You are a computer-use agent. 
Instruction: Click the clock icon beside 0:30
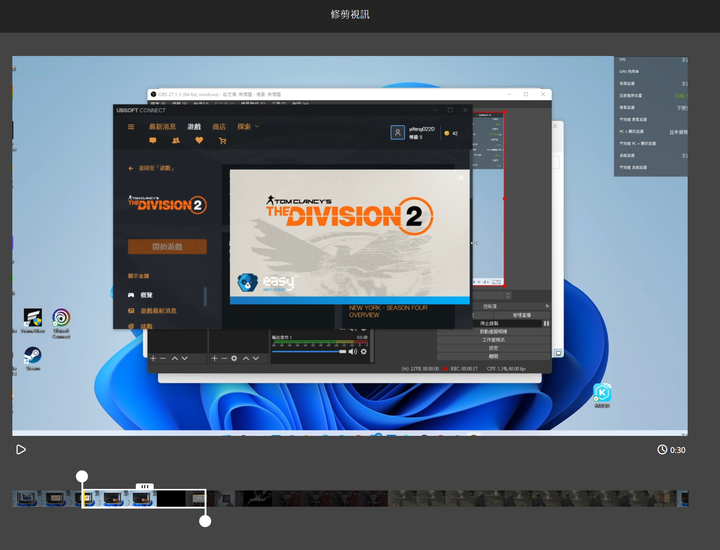click(x=662, y=449)
